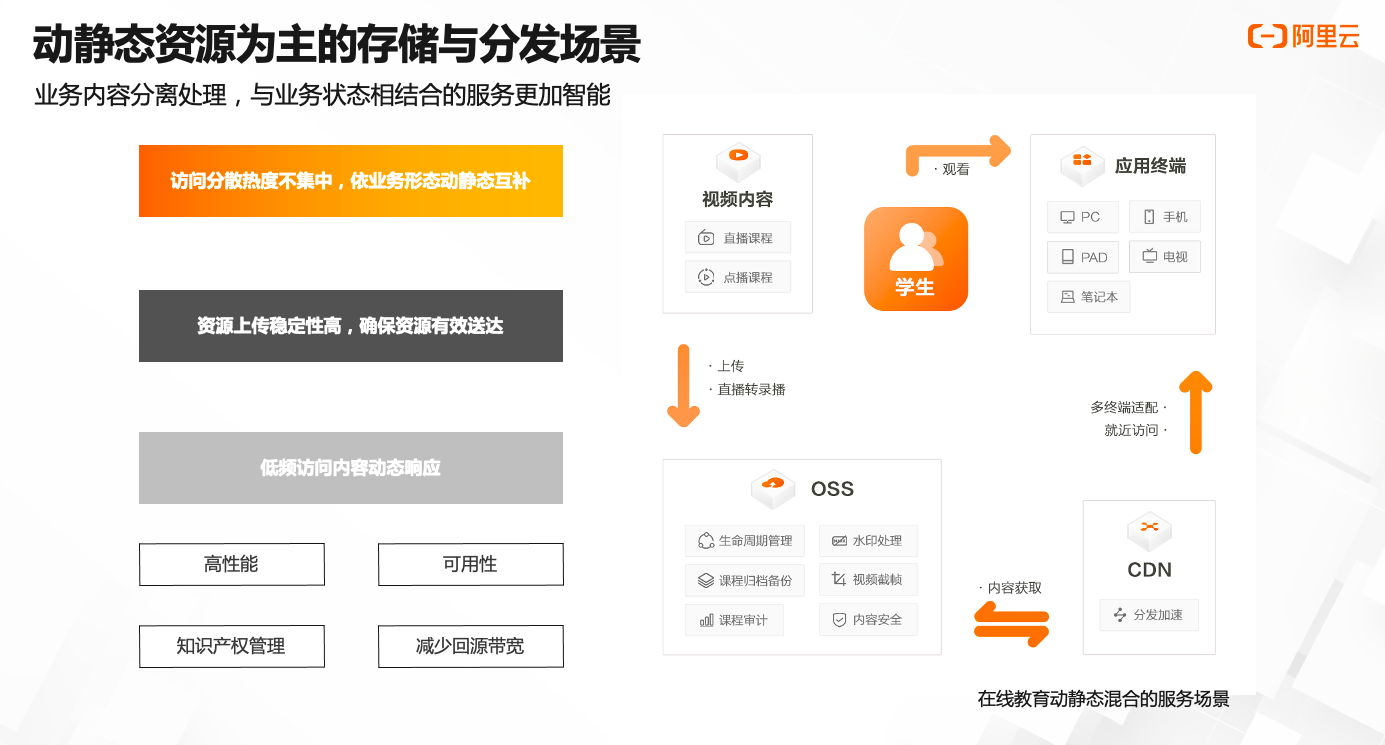The width and height of the screenshot is (1385, 745).
Task: Click the grey 低频访问内容动态响应 banner
Action: [x=351, y=468]
